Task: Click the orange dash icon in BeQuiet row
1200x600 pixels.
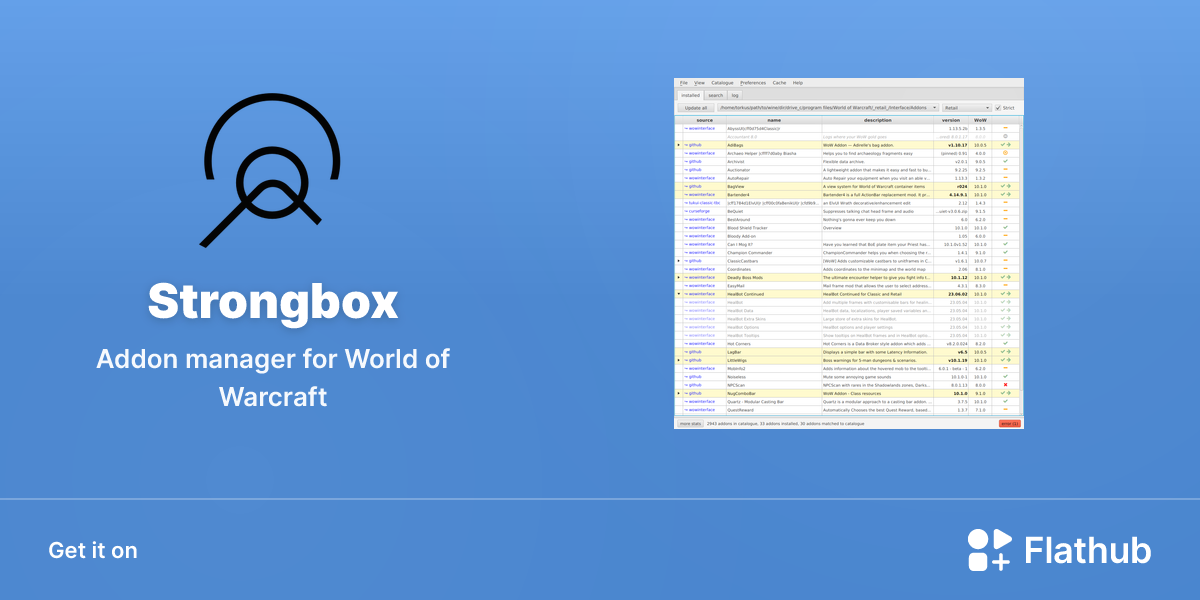Action: [x=1005, y=211]
